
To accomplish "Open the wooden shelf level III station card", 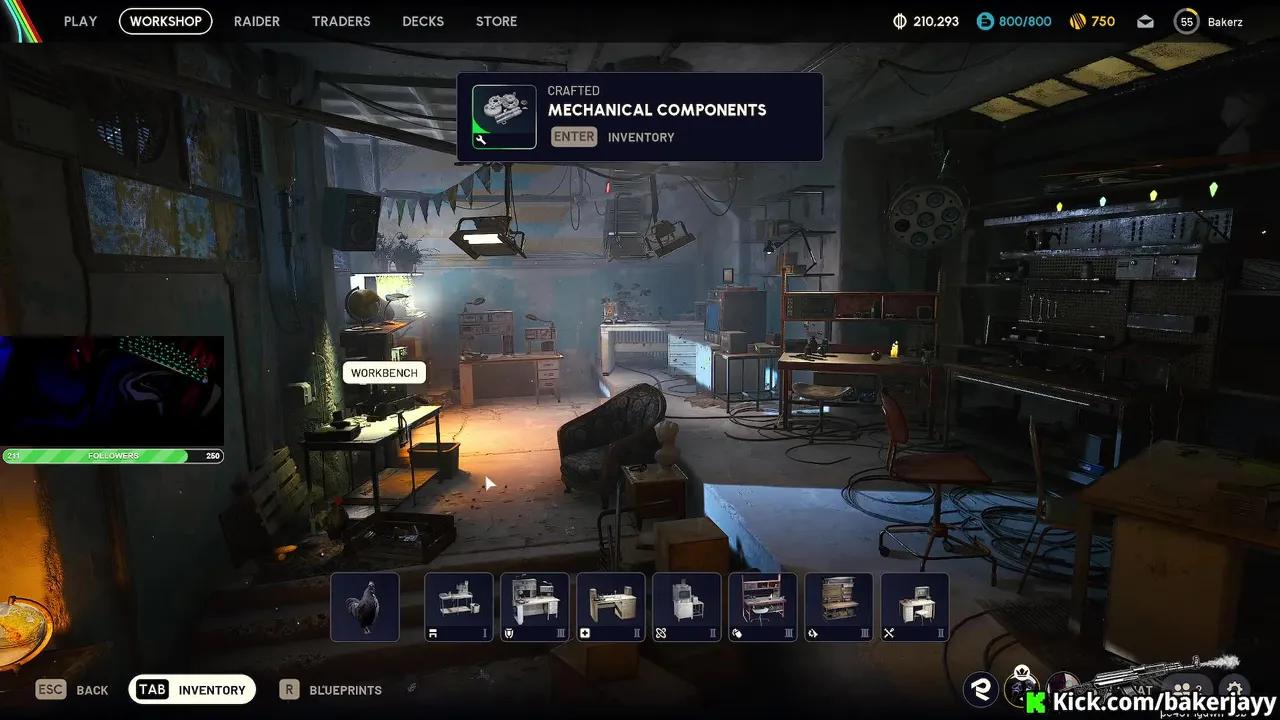I will tap(839, 607).
